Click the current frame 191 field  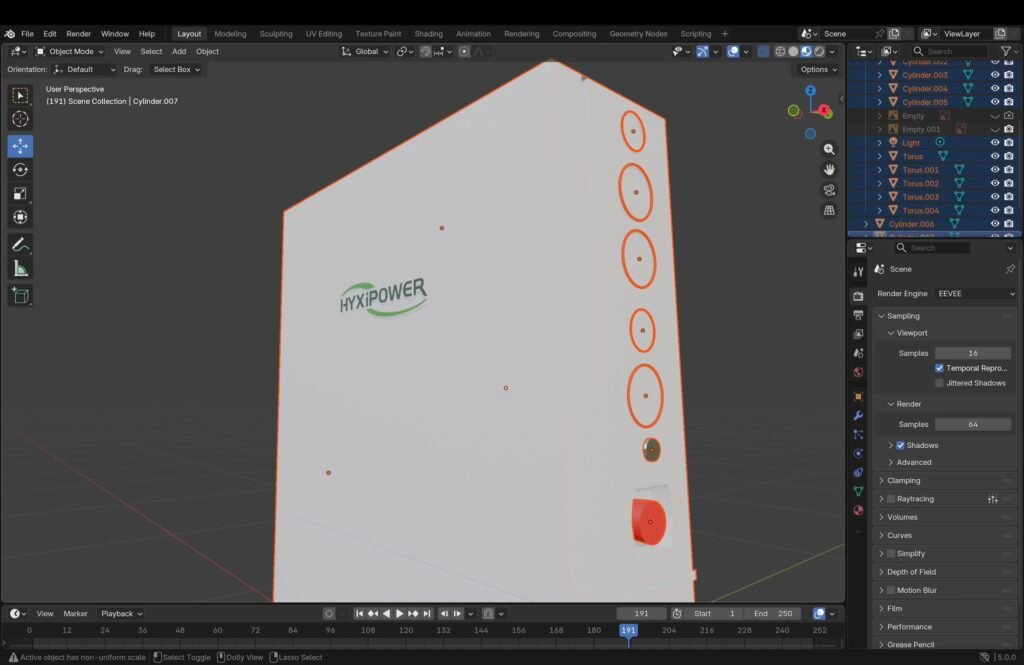[x=641, y=613]
